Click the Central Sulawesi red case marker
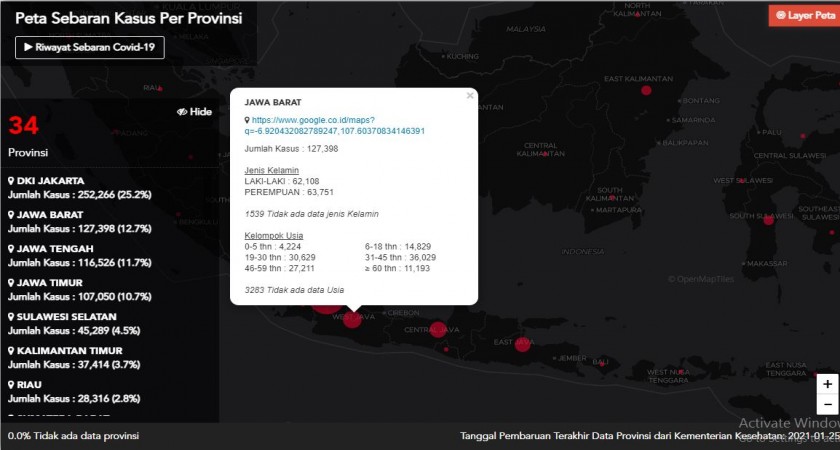Screen dimensions: 840x450 coord(802,136)
